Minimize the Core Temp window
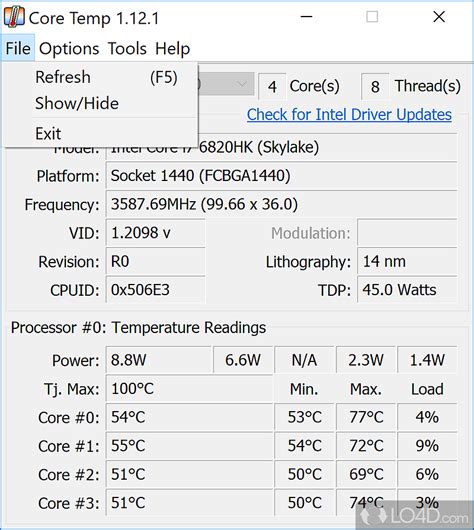Screen dimensions: 474x530 (x=306, y=17)
